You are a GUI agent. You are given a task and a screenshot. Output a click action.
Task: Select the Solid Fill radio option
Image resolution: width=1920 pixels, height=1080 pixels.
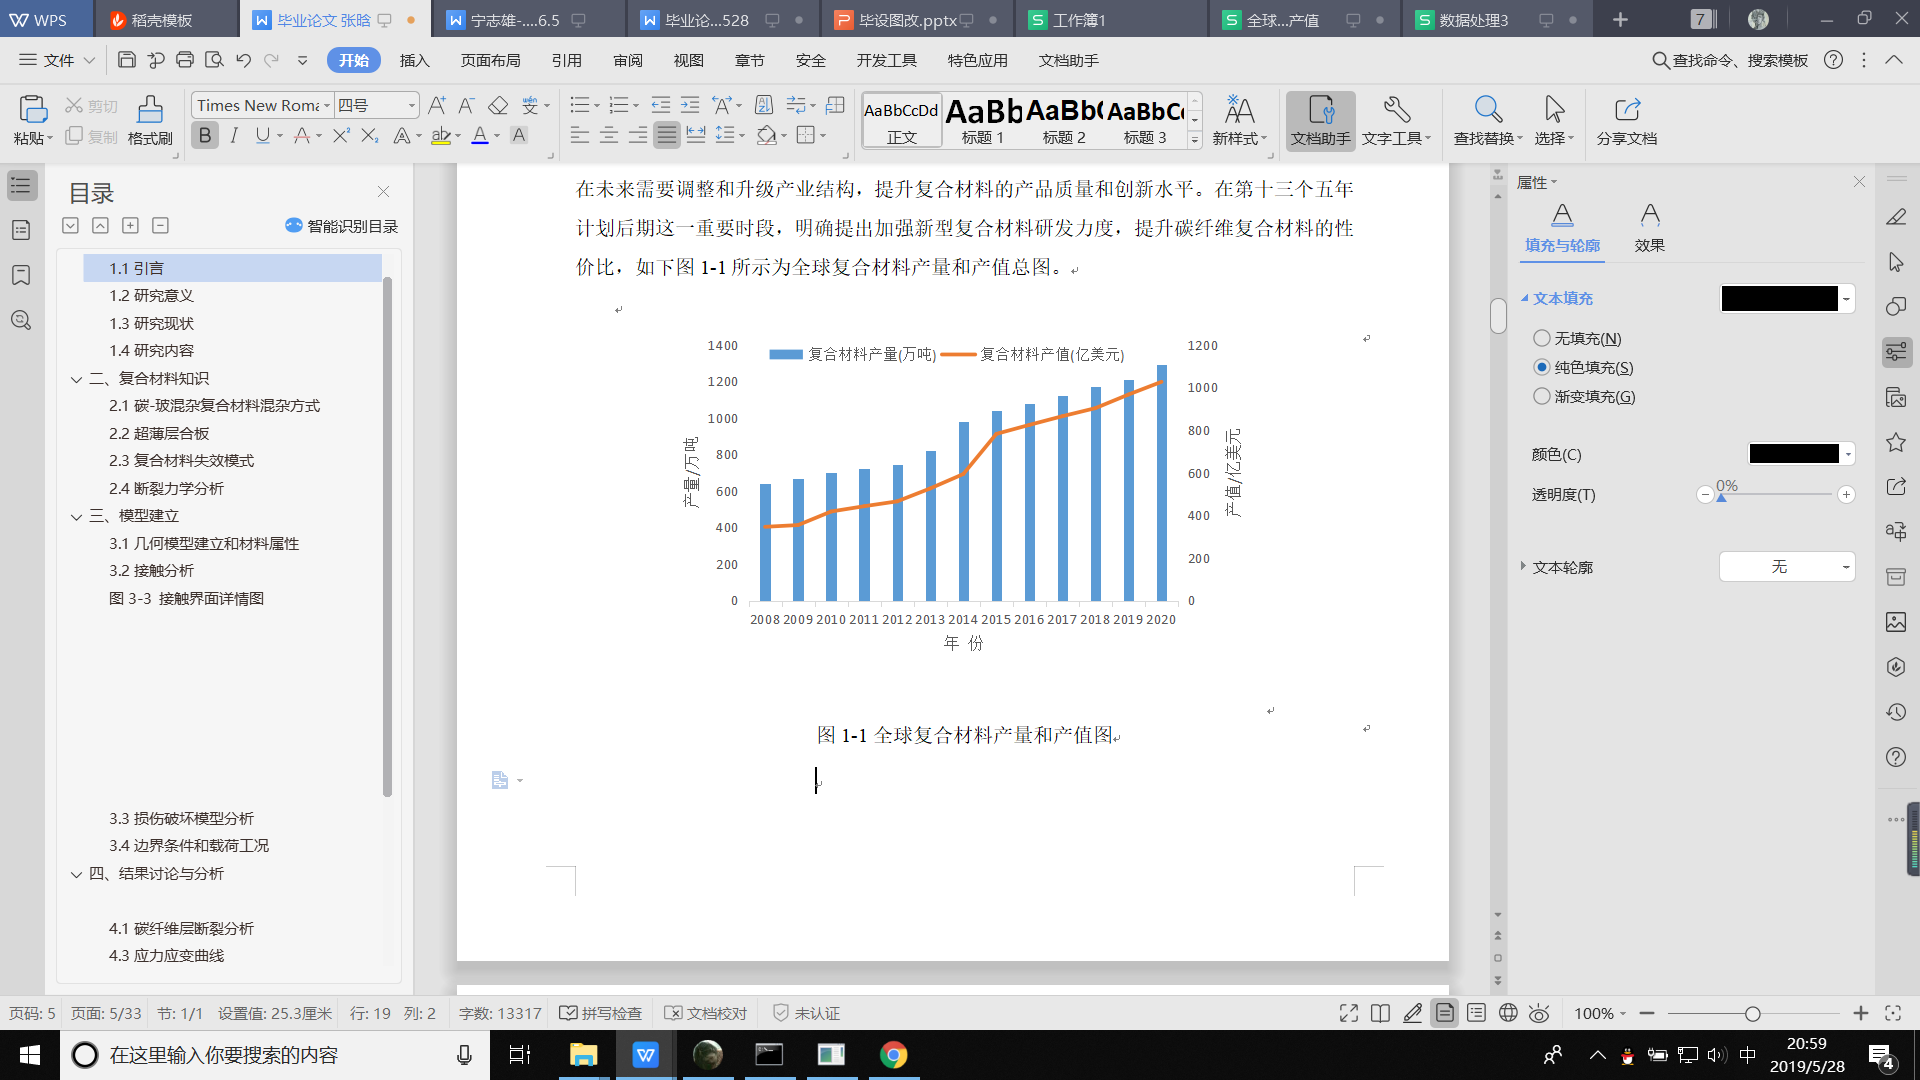(x=1542, y=367)
